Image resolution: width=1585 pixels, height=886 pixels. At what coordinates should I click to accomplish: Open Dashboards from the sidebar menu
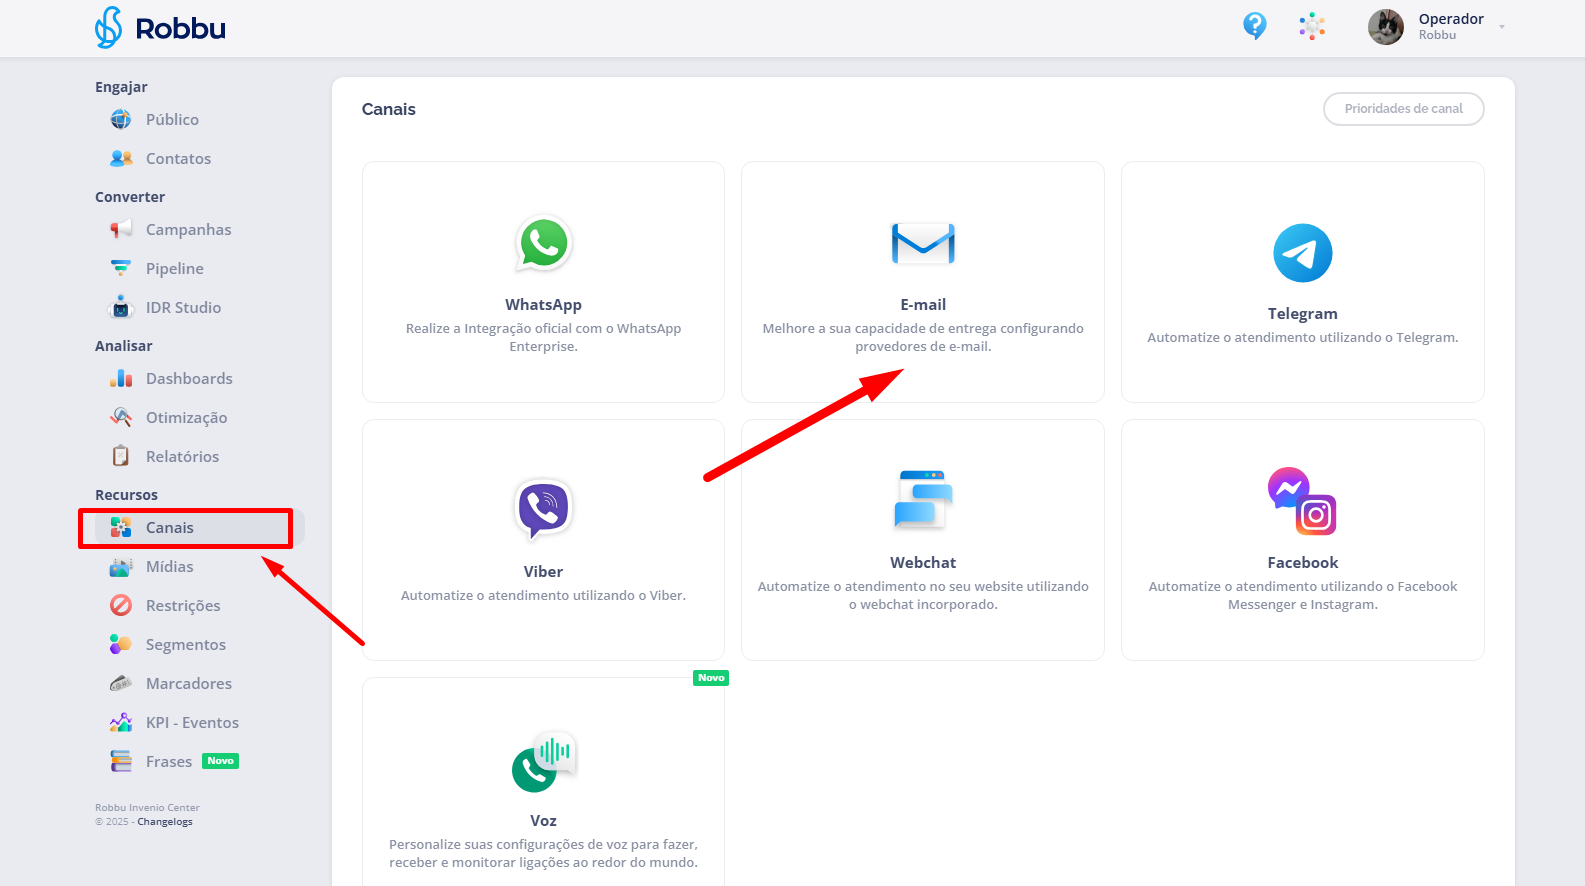point(189,379)
